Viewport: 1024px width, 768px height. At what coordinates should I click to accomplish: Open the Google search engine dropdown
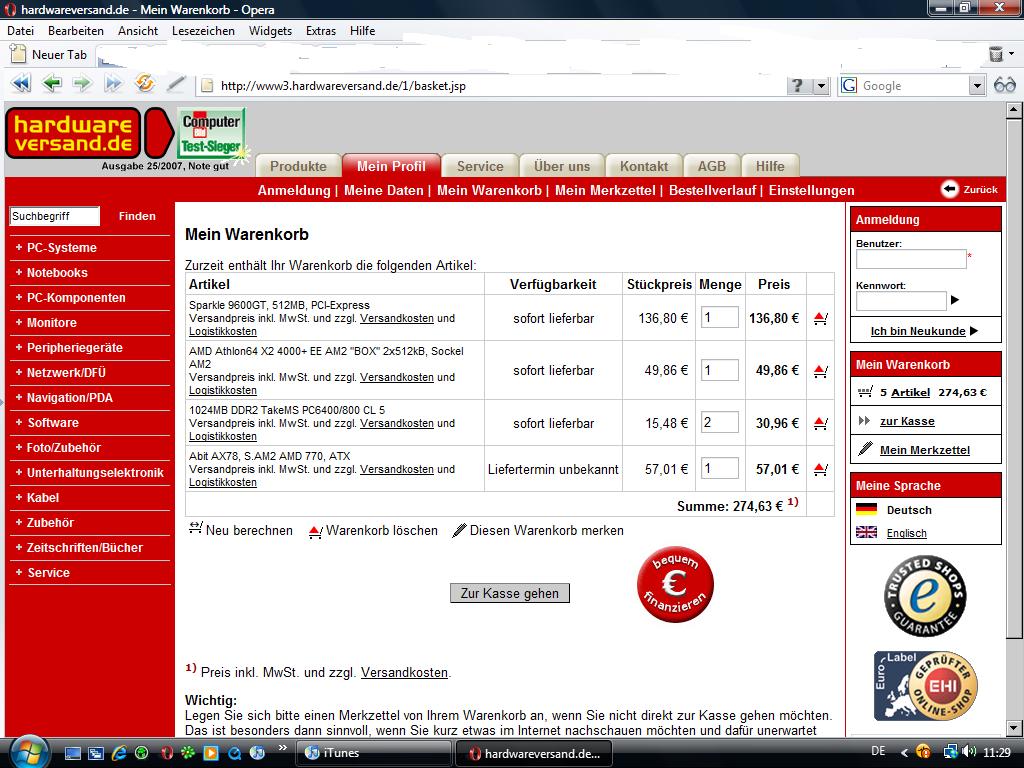[976, 86]
